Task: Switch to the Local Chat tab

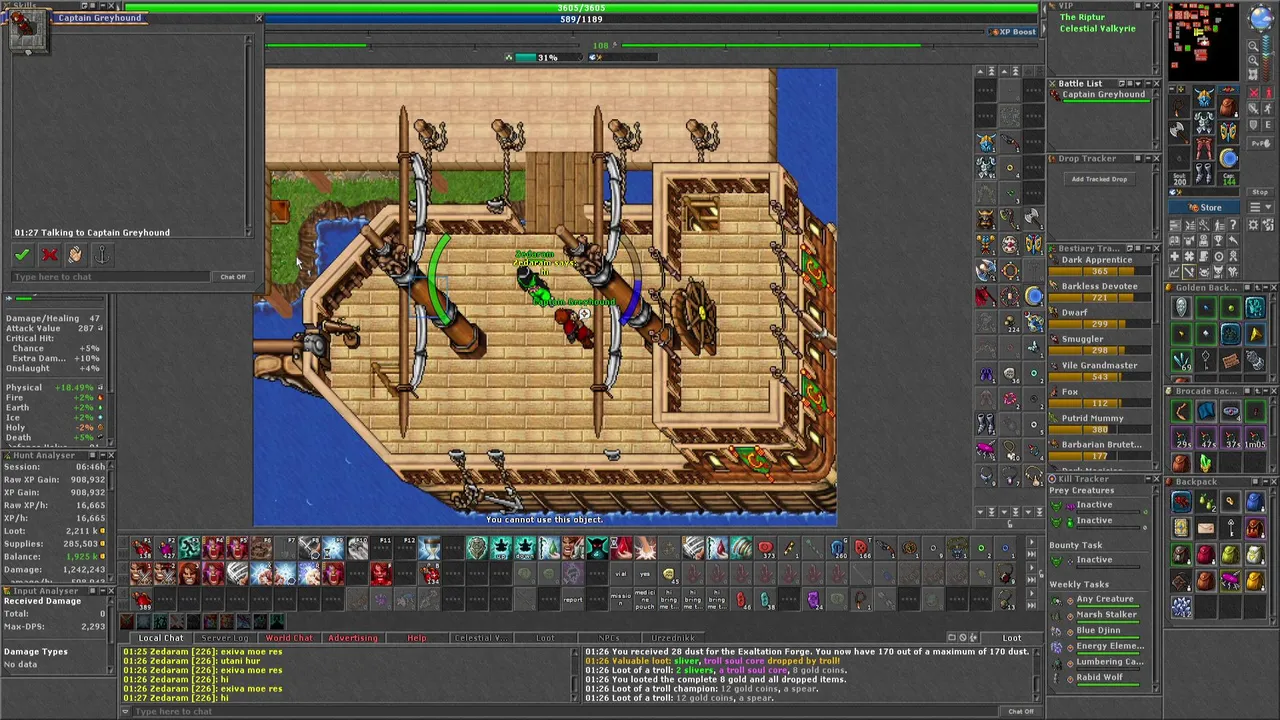Action: tap(161, 638)
